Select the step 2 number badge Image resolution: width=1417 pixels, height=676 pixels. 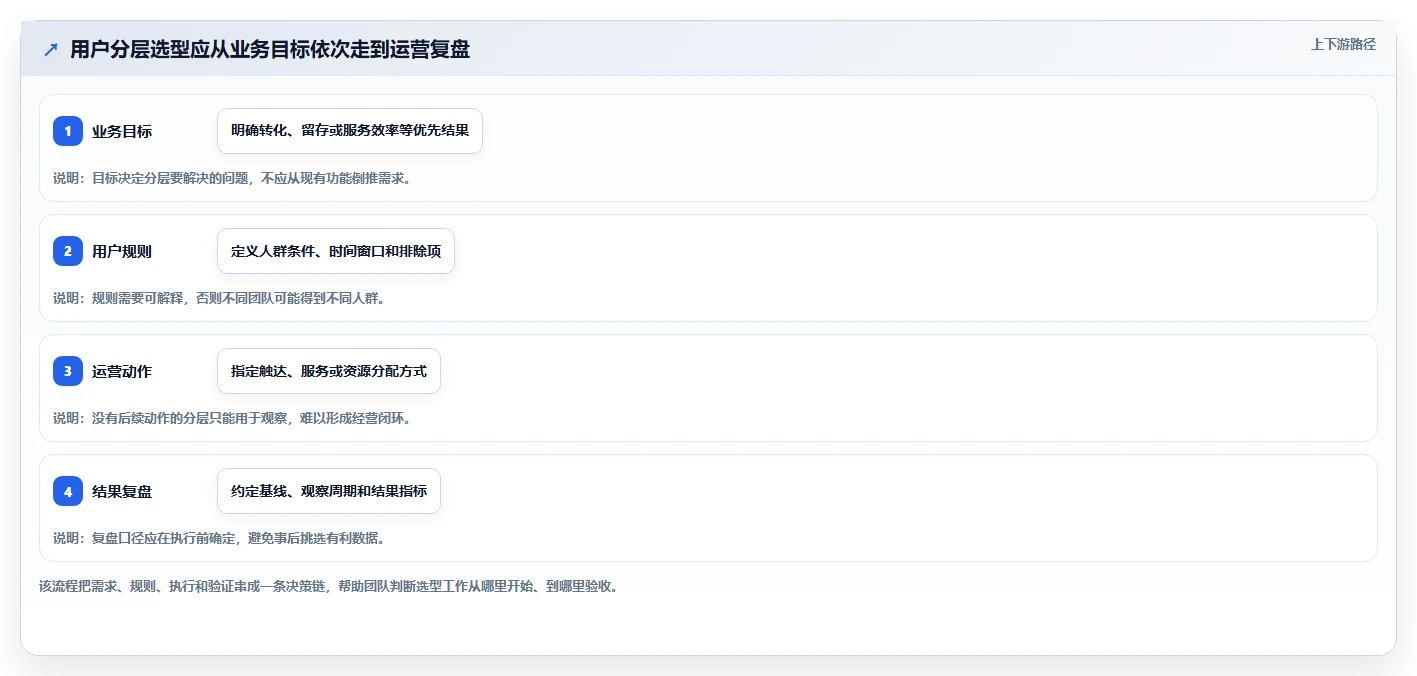(68, 251)
